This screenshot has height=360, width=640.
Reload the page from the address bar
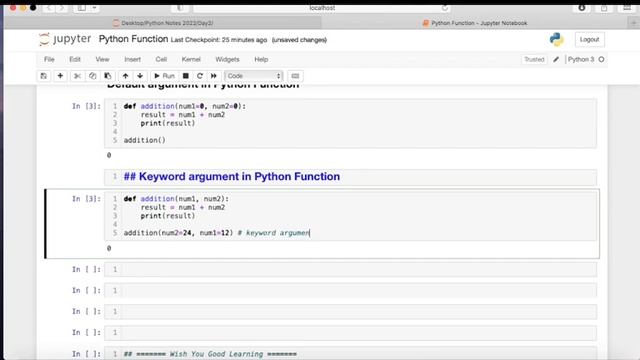click(444, 8)
